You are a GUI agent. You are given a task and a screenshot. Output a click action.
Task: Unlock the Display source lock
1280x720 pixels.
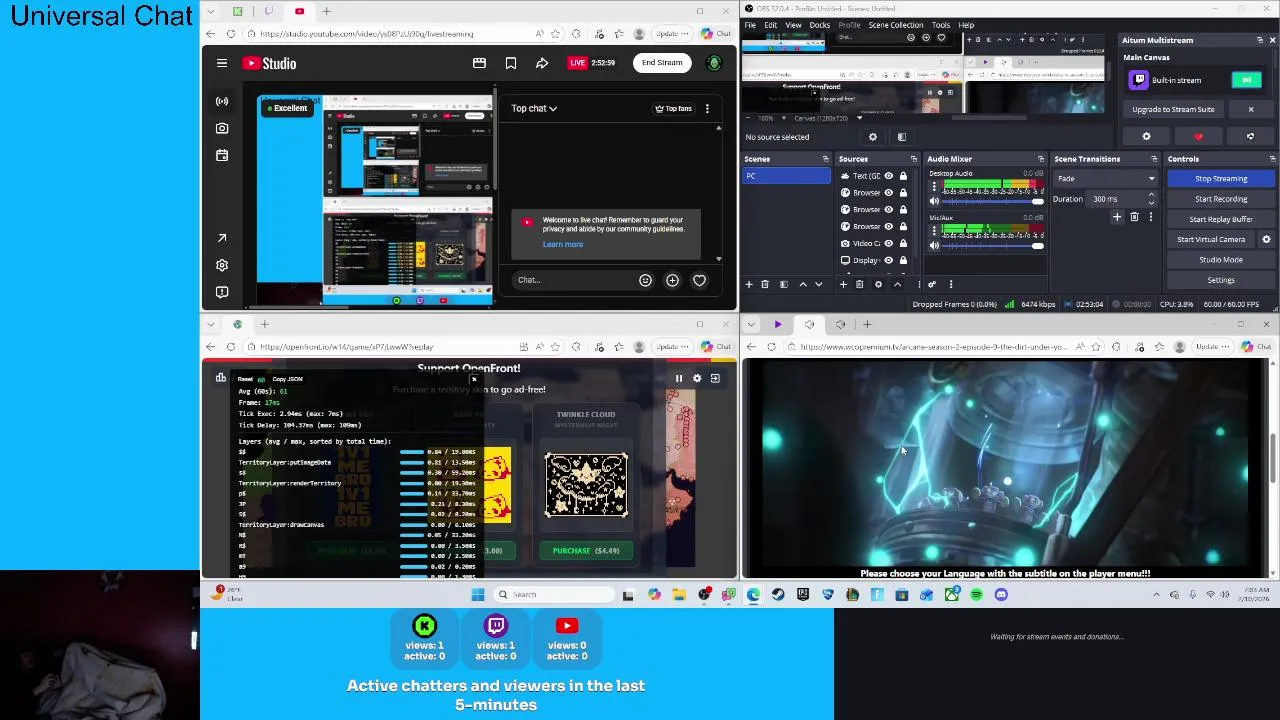903,260
